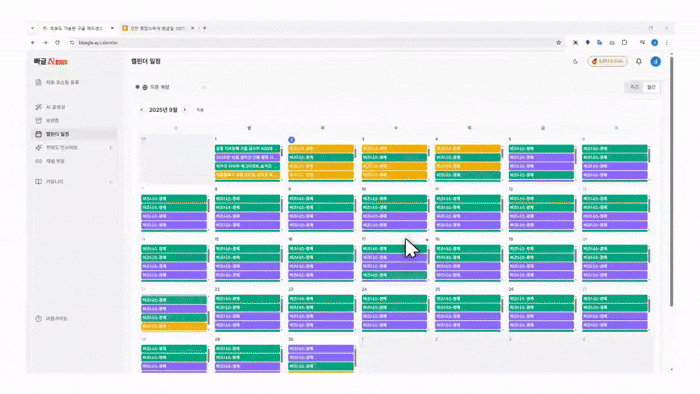Open the 이용가이드 help circle icon
700x394 pixels.
(x=38, y=319)
